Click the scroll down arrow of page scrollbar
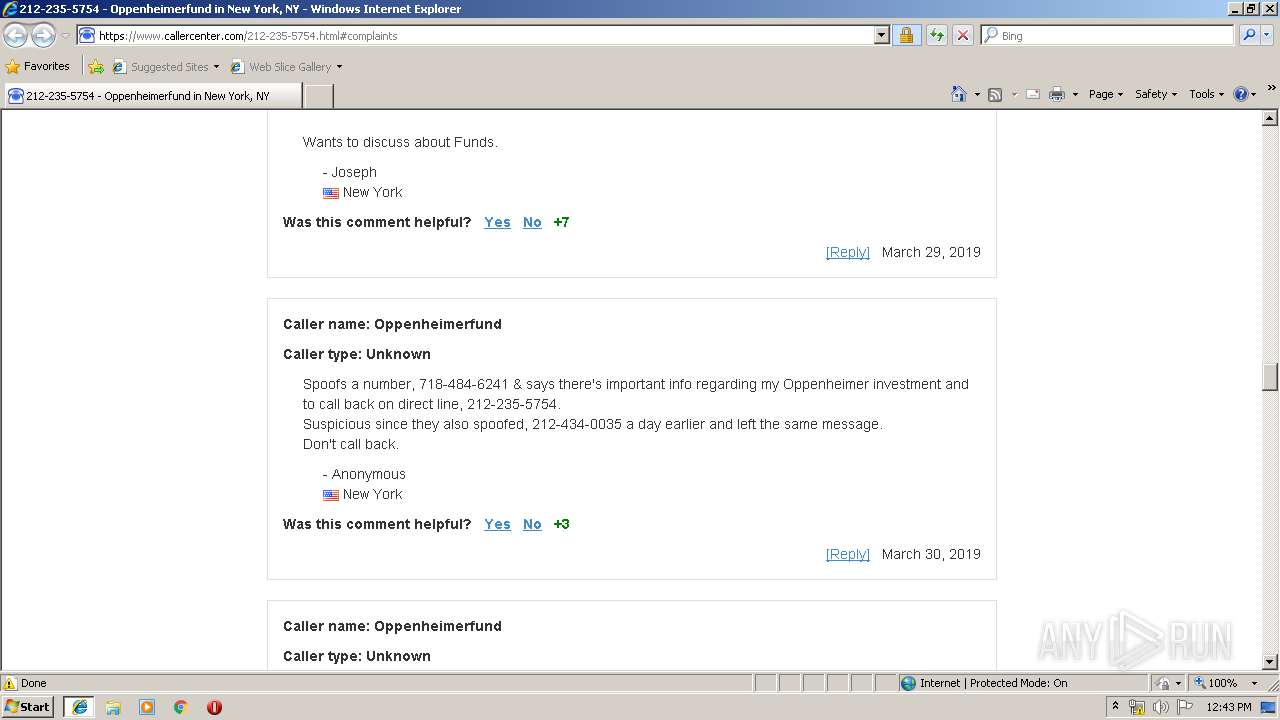This screenshot has width=1280, height=720. pos(1270,662)
